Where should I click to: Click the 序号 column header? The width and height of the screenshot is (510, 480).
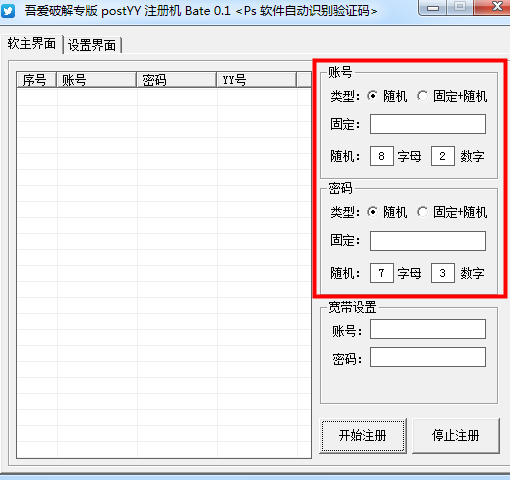click(36, 80)
